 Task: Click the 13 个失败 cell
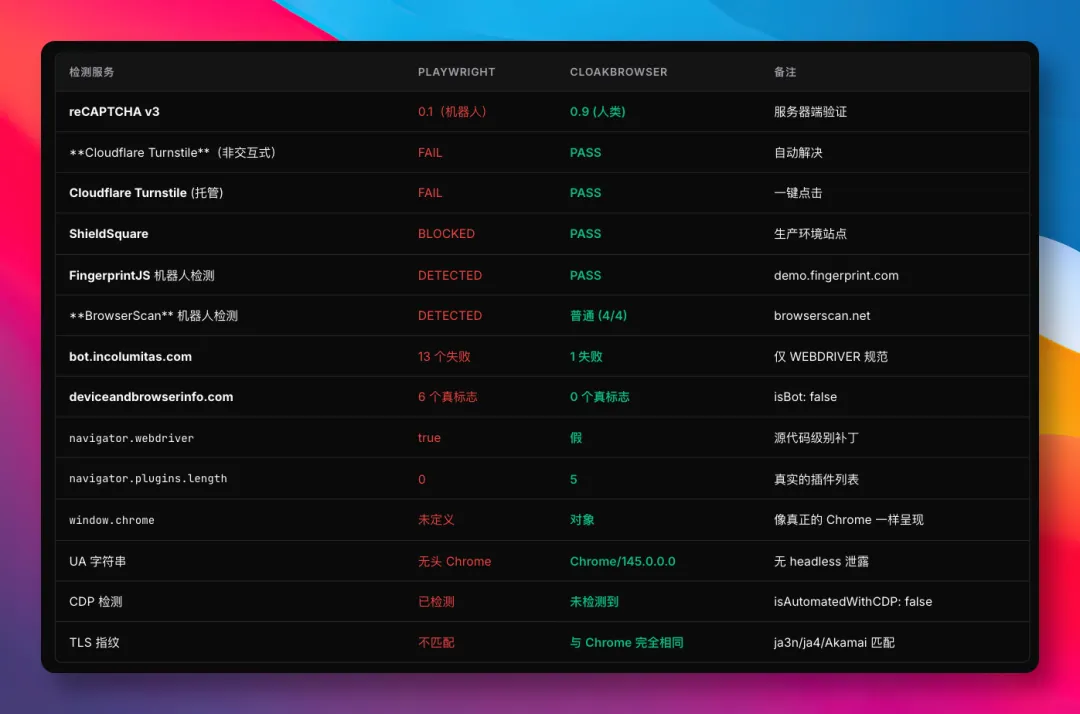pyautogui.click(x=444, y=357)
